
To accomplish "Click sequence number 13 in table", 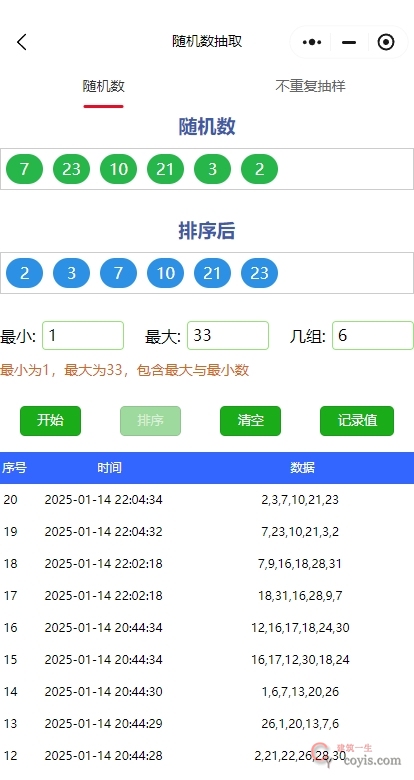I will (x=10, y=723).
